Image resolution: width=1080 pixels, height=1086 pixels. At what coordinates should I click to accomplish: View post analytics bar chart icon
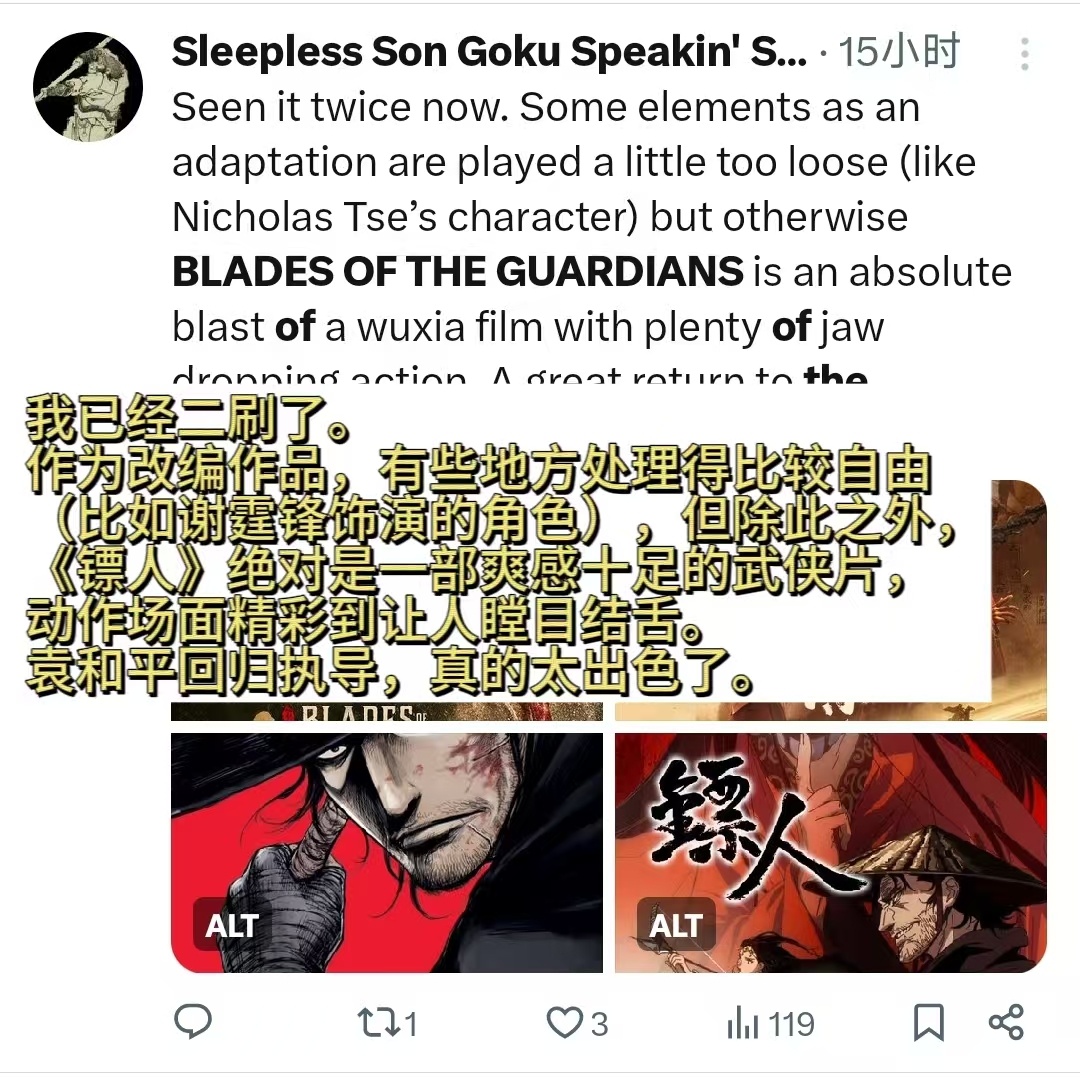click(x=743, y=1024)
